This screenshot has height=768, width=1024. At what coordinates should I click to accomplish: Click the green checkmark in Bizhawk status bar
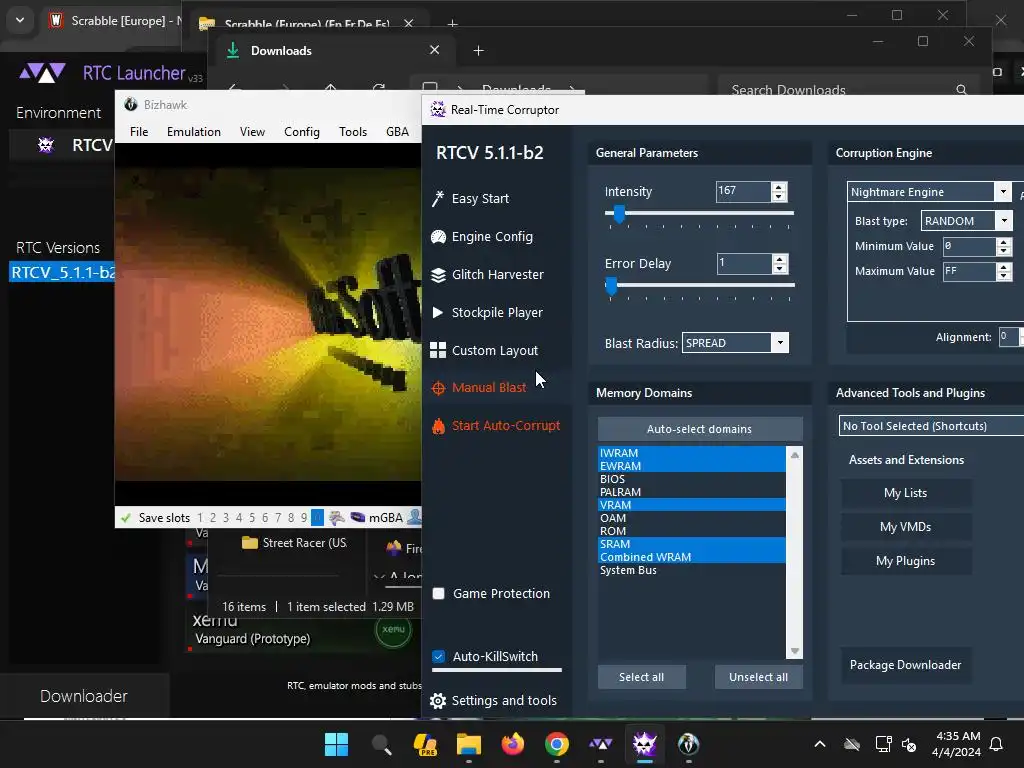coord(126,518)
